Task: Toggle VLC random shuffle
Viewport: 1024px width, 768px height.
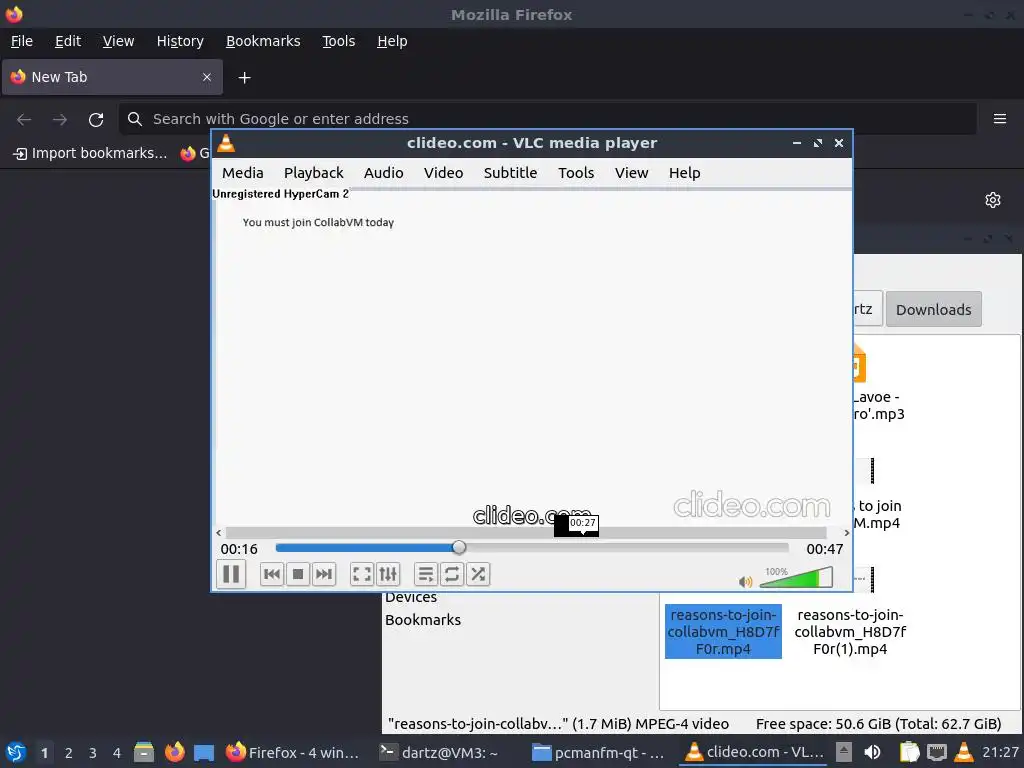Action: [478, 574]
